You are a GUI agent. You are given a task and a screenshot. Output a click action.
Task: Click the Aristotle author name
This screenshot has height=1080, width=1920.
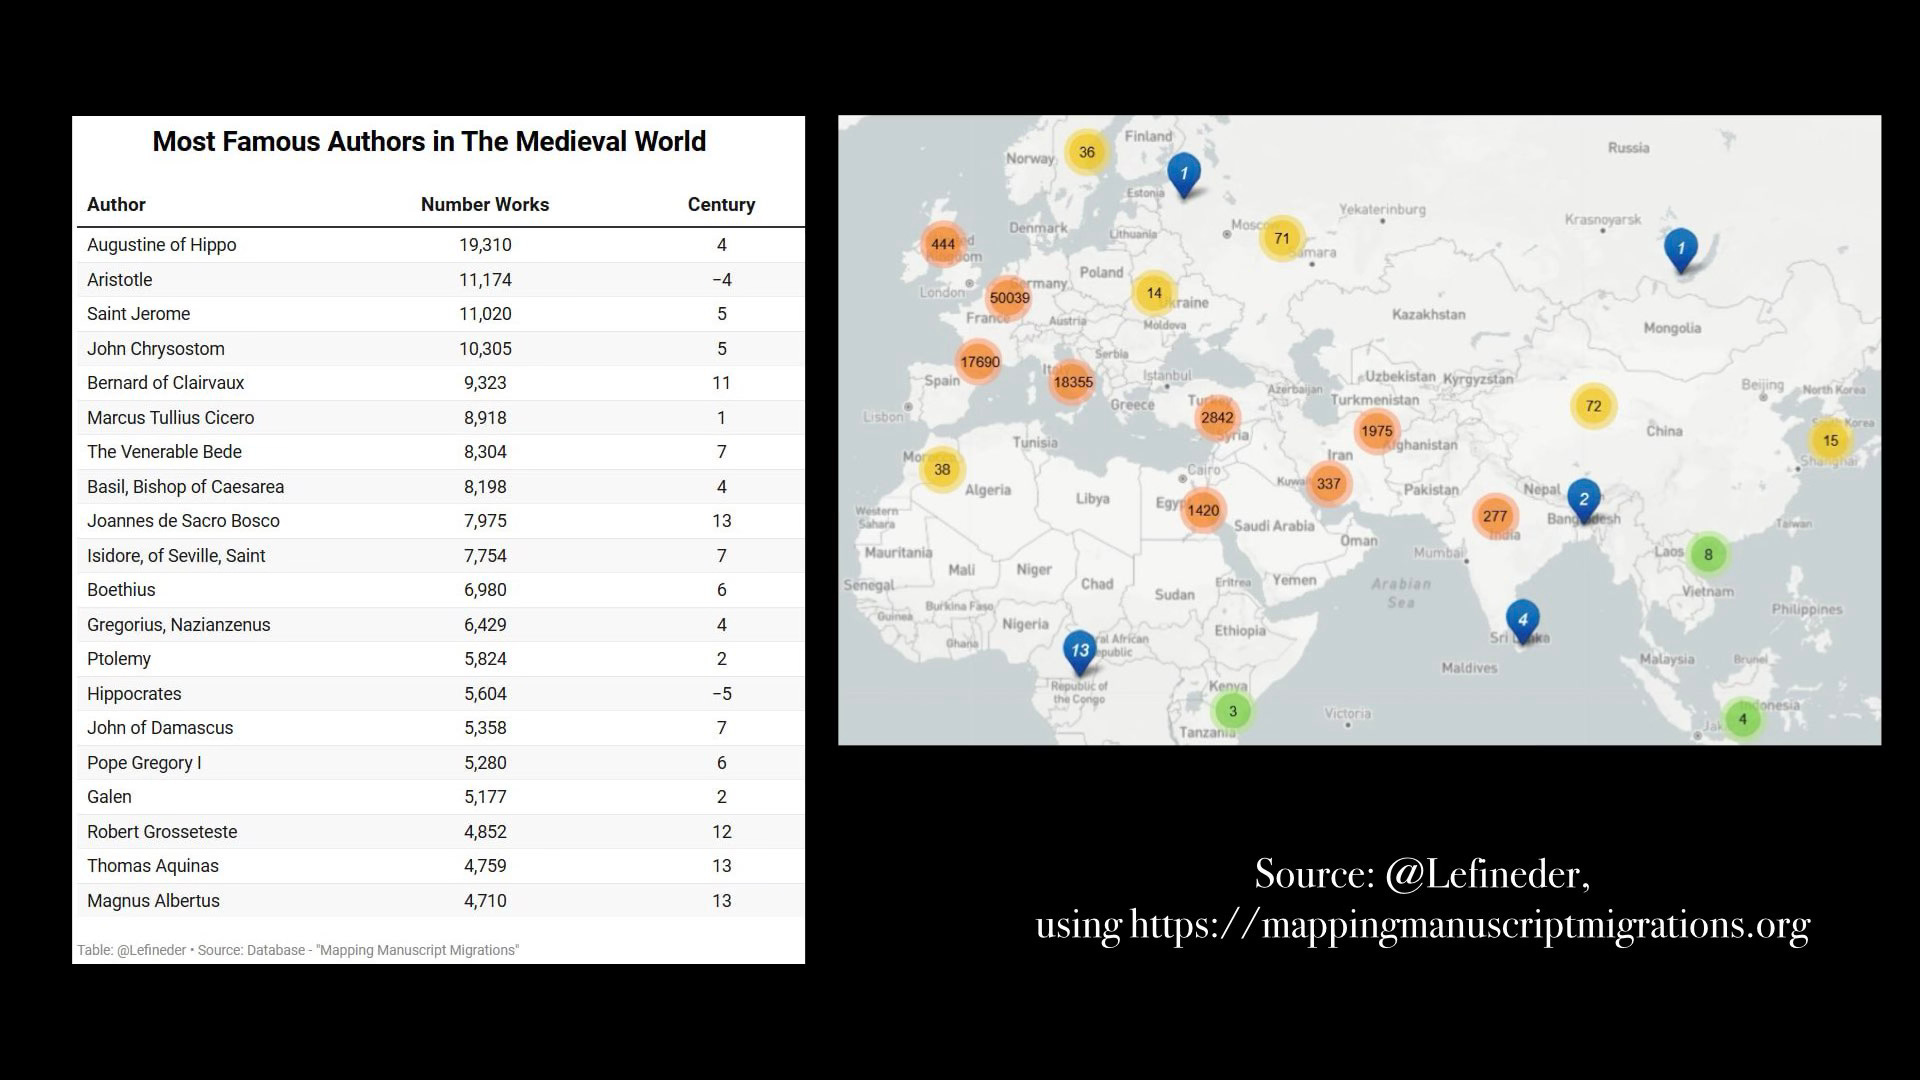[120, 280]
